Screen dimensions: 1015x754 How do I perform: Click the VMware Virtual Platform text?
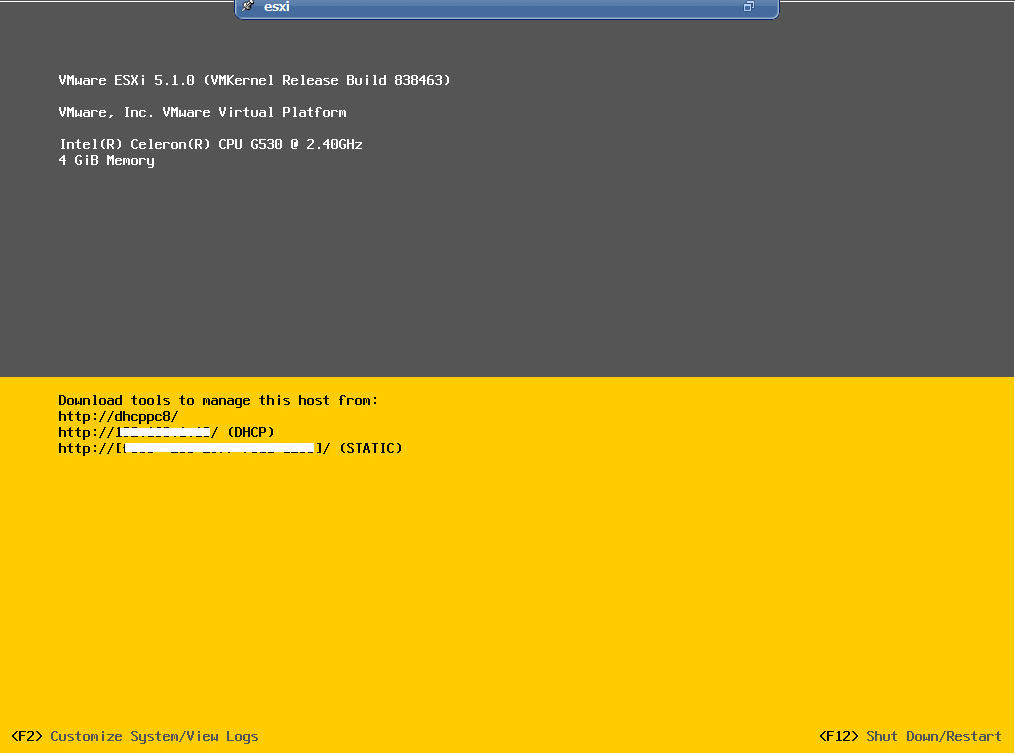tap(203, 112)
